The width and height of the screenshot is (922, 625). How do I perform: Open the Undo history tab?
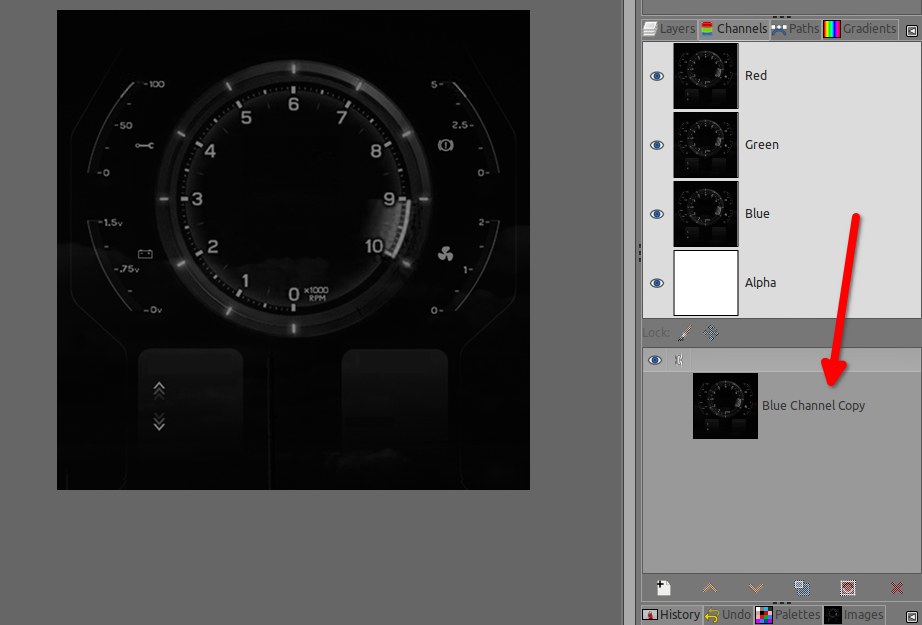pos(727,615)
